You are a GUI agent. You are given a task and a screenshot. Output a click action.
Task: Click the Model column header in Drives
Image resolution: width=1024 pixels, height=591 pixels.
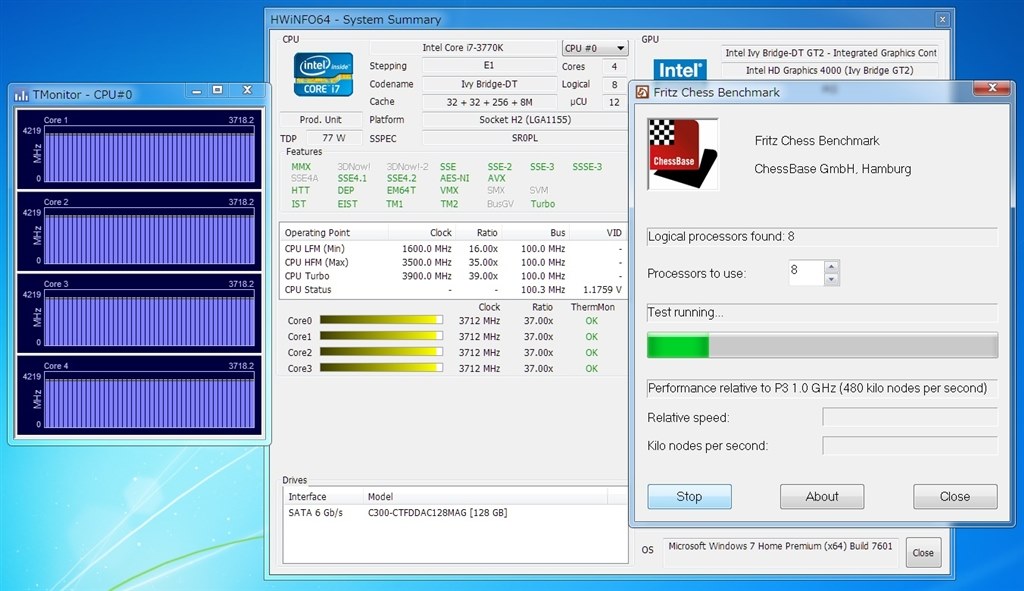click(x=484, y=496)
